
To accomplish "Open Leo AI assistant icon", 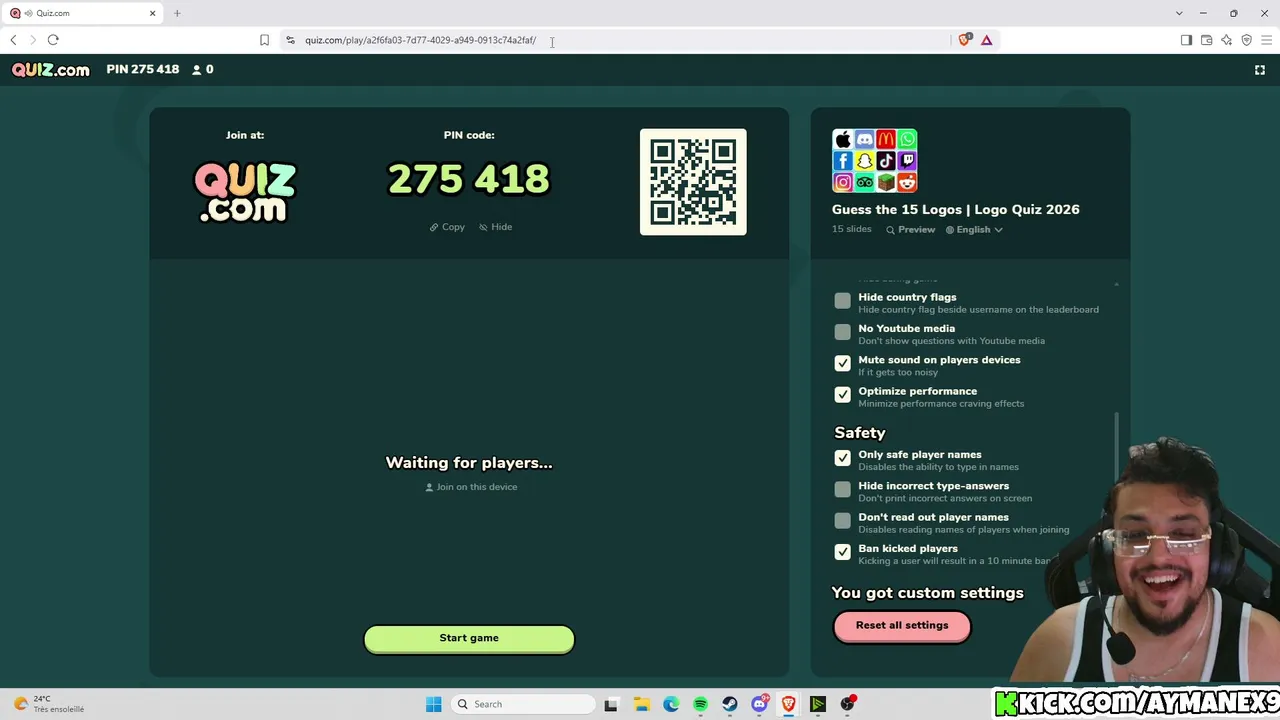I will click(x=1226, y=40).
